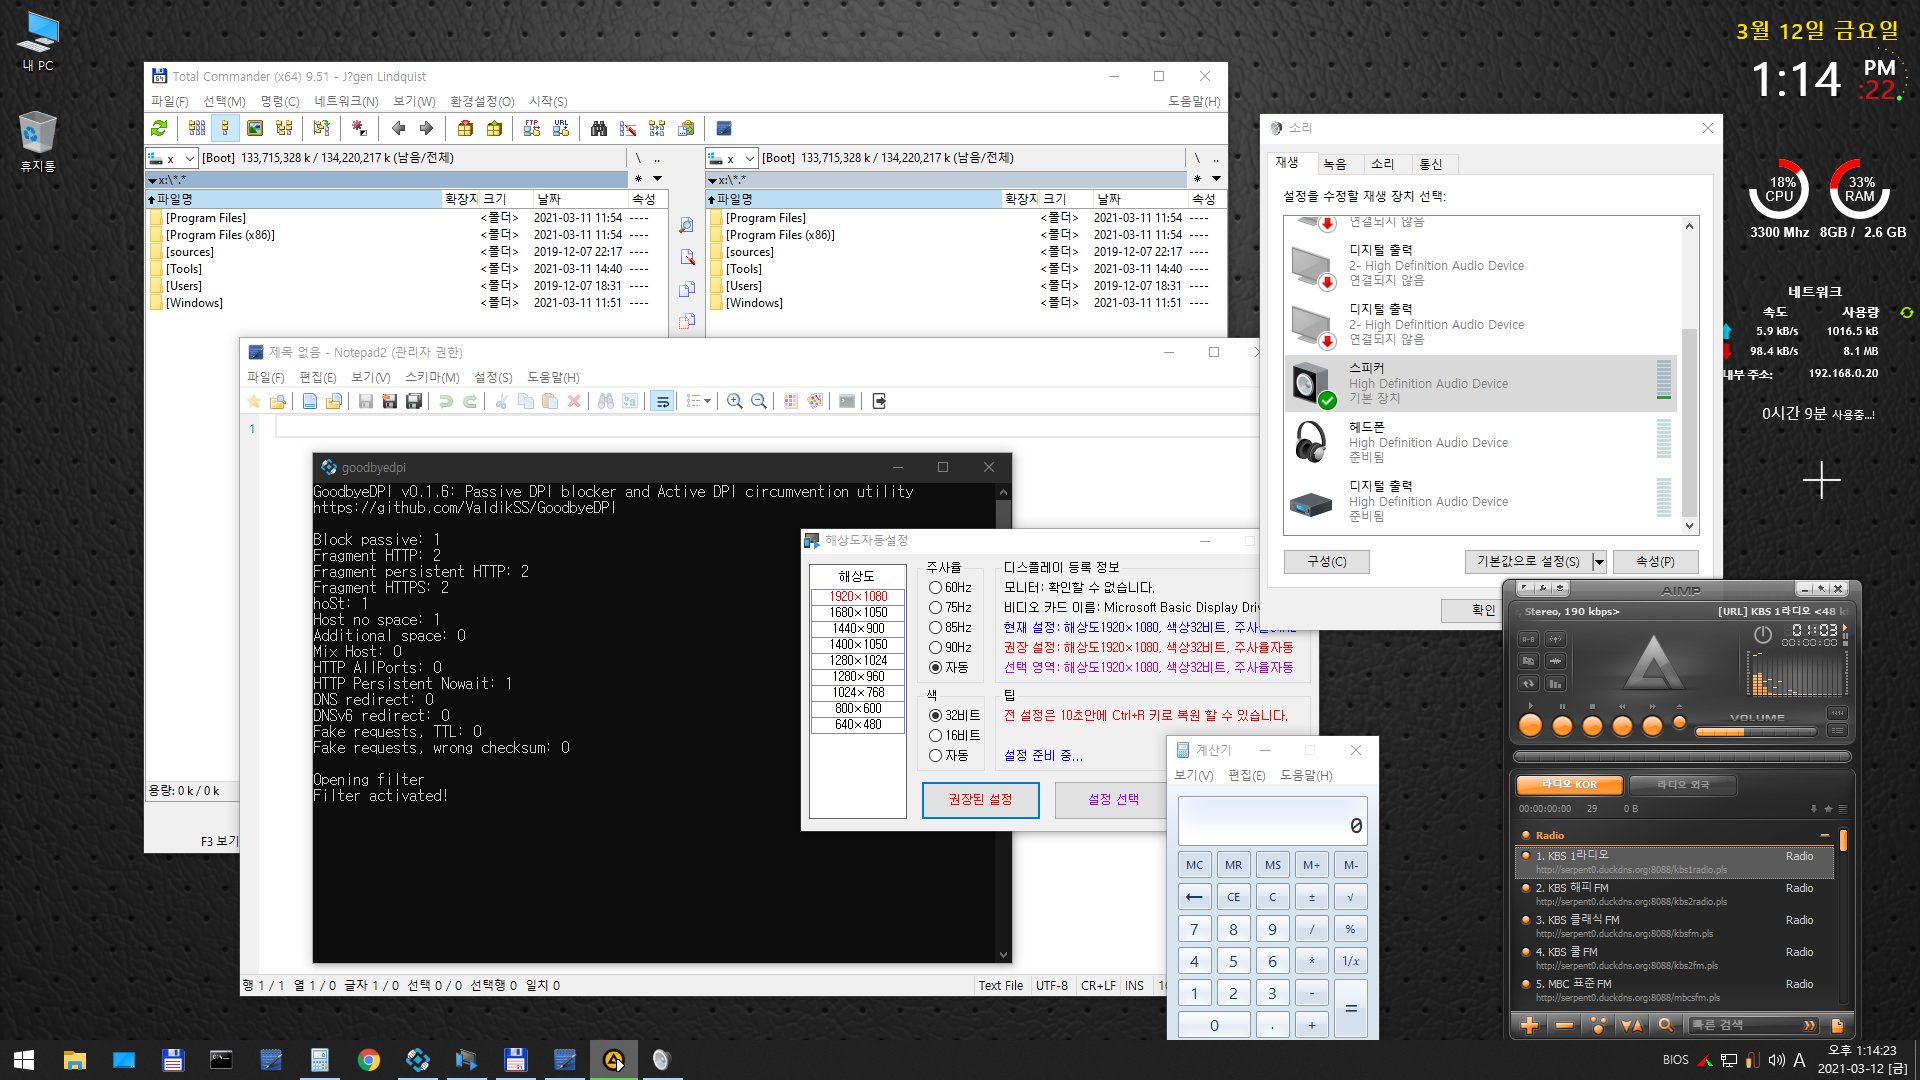The height and width of the screenshot is (1080, 1920).
Task: Toggle word wrap in Notepad2 toolbar
Action: click(662, 401)
